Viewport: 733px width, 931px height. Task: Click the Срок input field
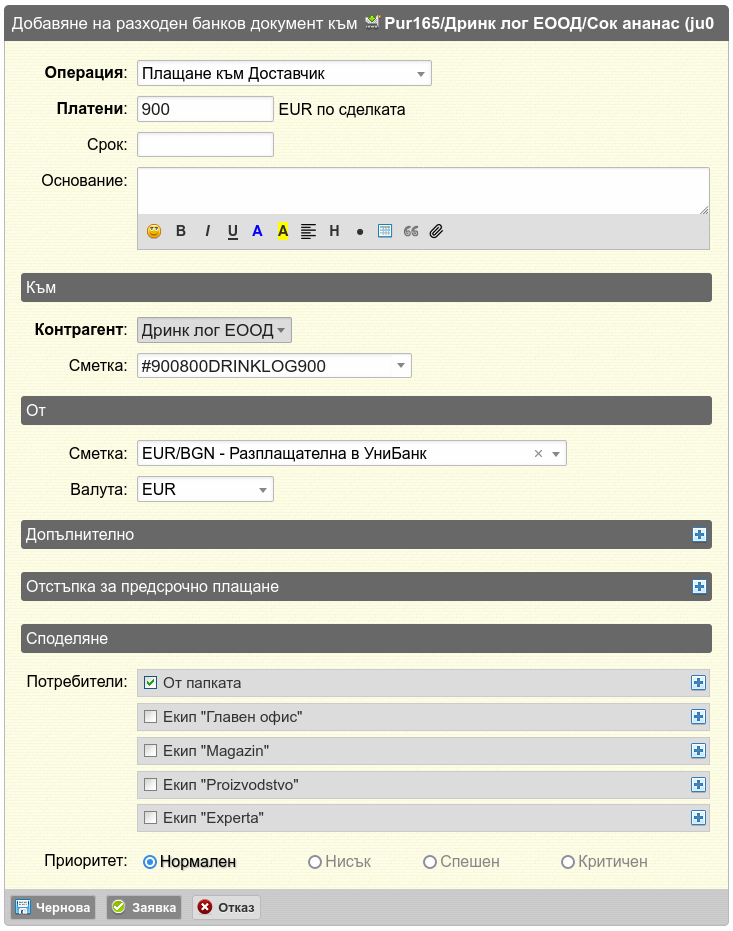point(205,144)
